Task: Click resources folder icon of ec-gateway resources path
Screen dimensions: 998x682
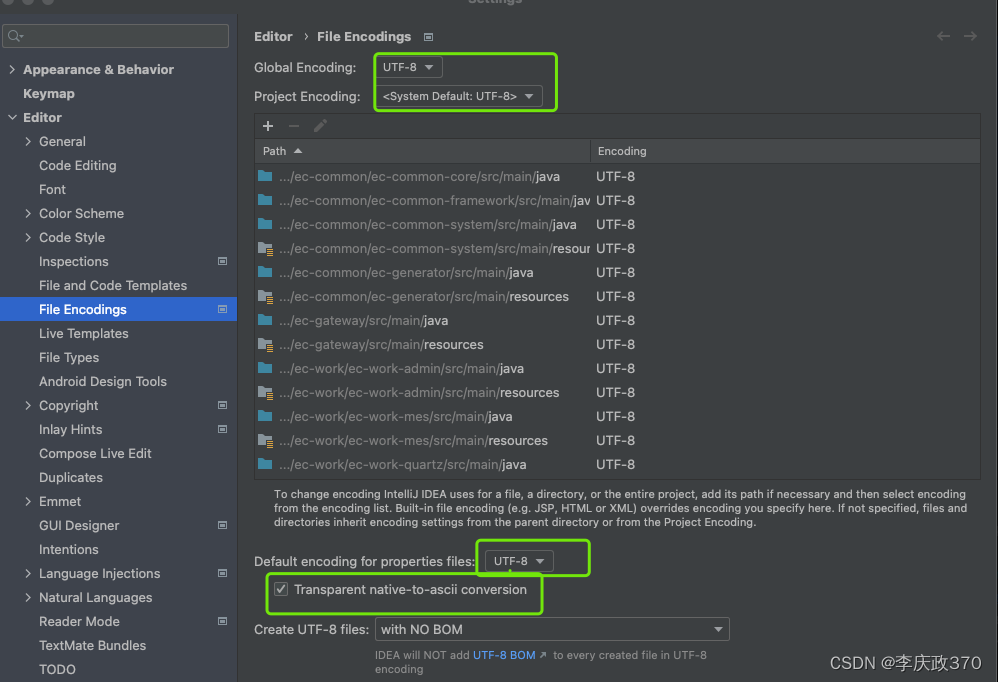Action: point(265,345)
